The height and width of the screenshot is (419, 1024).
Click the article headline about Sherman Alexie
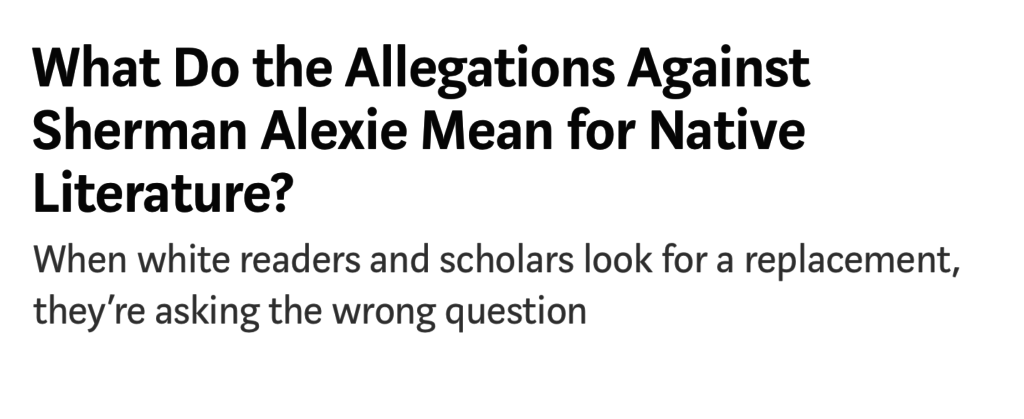pos(420,132)
